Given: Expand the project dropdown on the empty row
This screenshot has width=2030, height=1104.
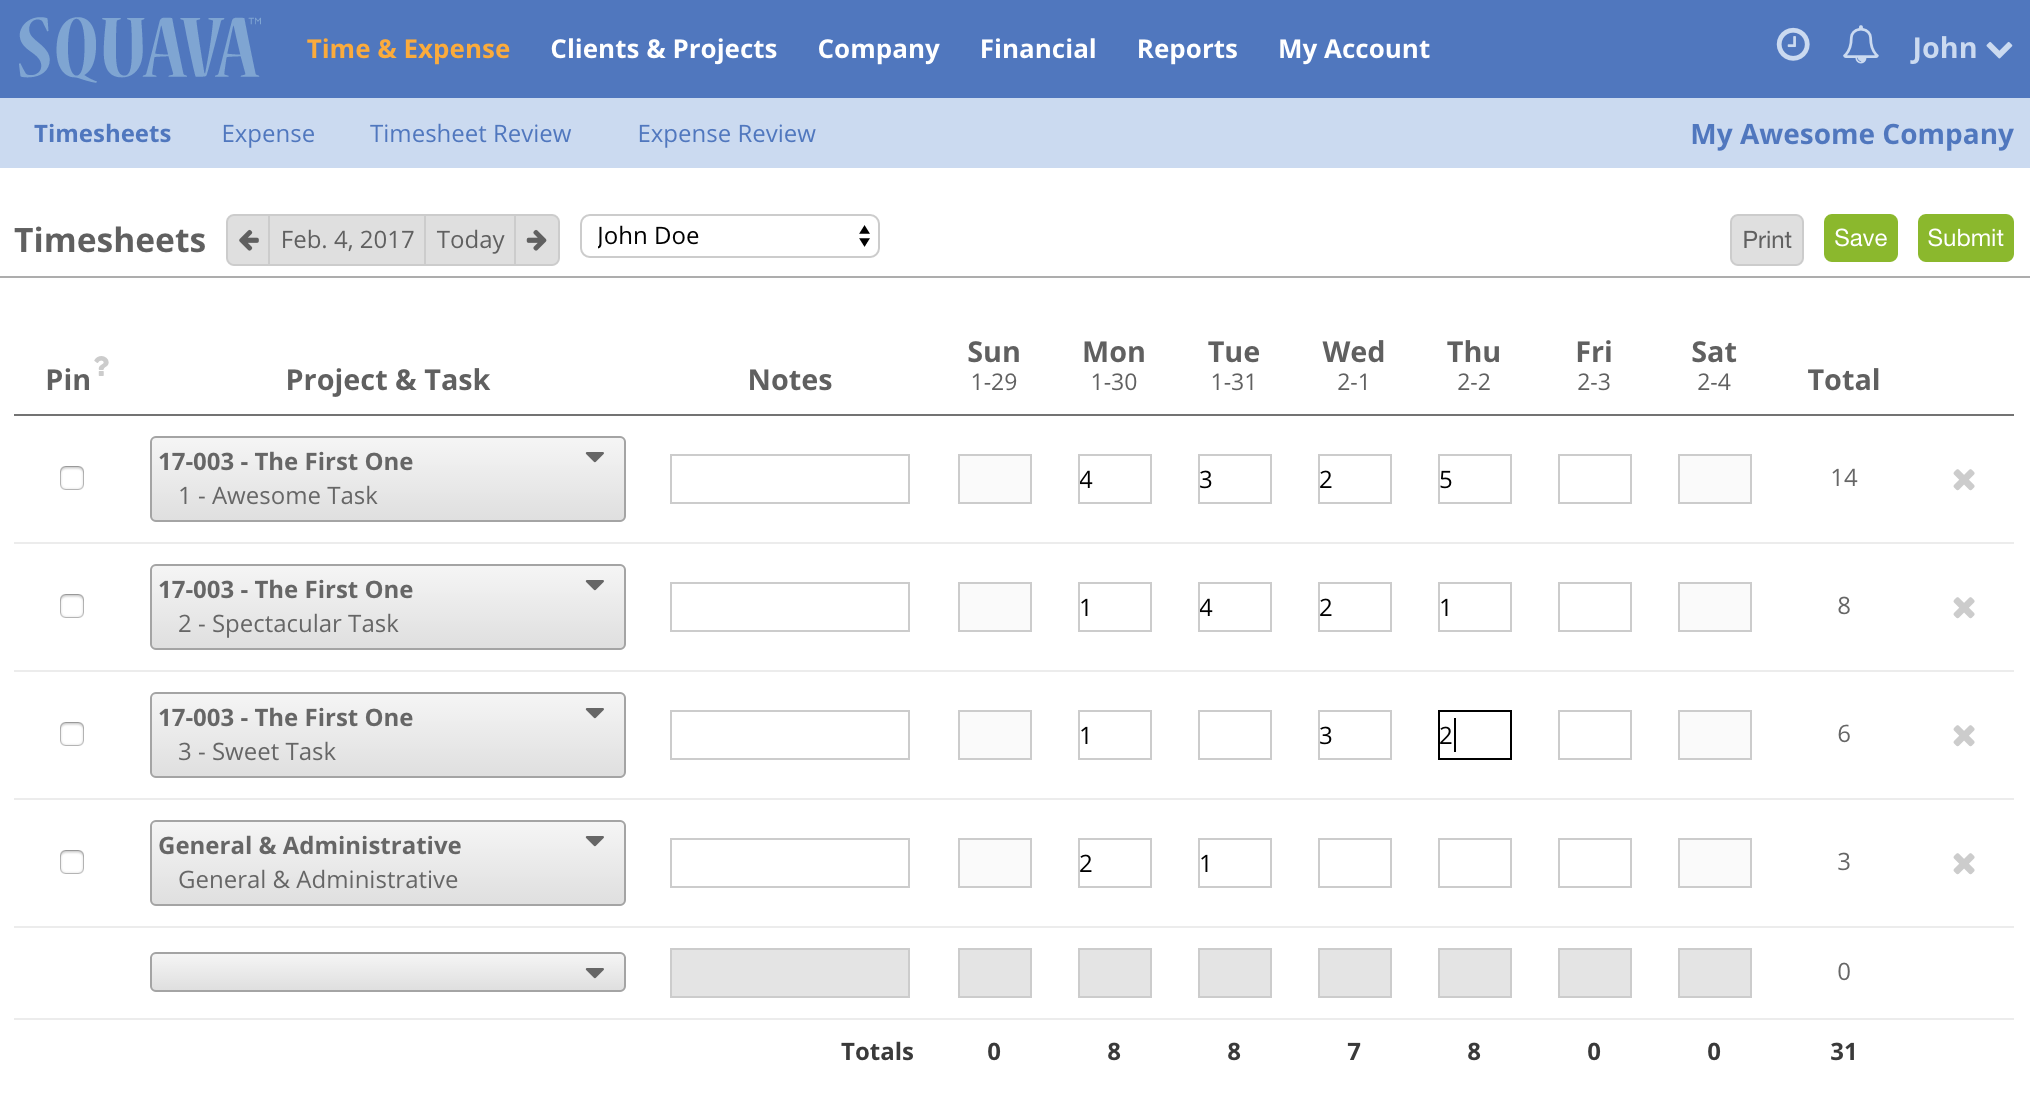Looking at the screenshot, I should [x=596, y=971].
